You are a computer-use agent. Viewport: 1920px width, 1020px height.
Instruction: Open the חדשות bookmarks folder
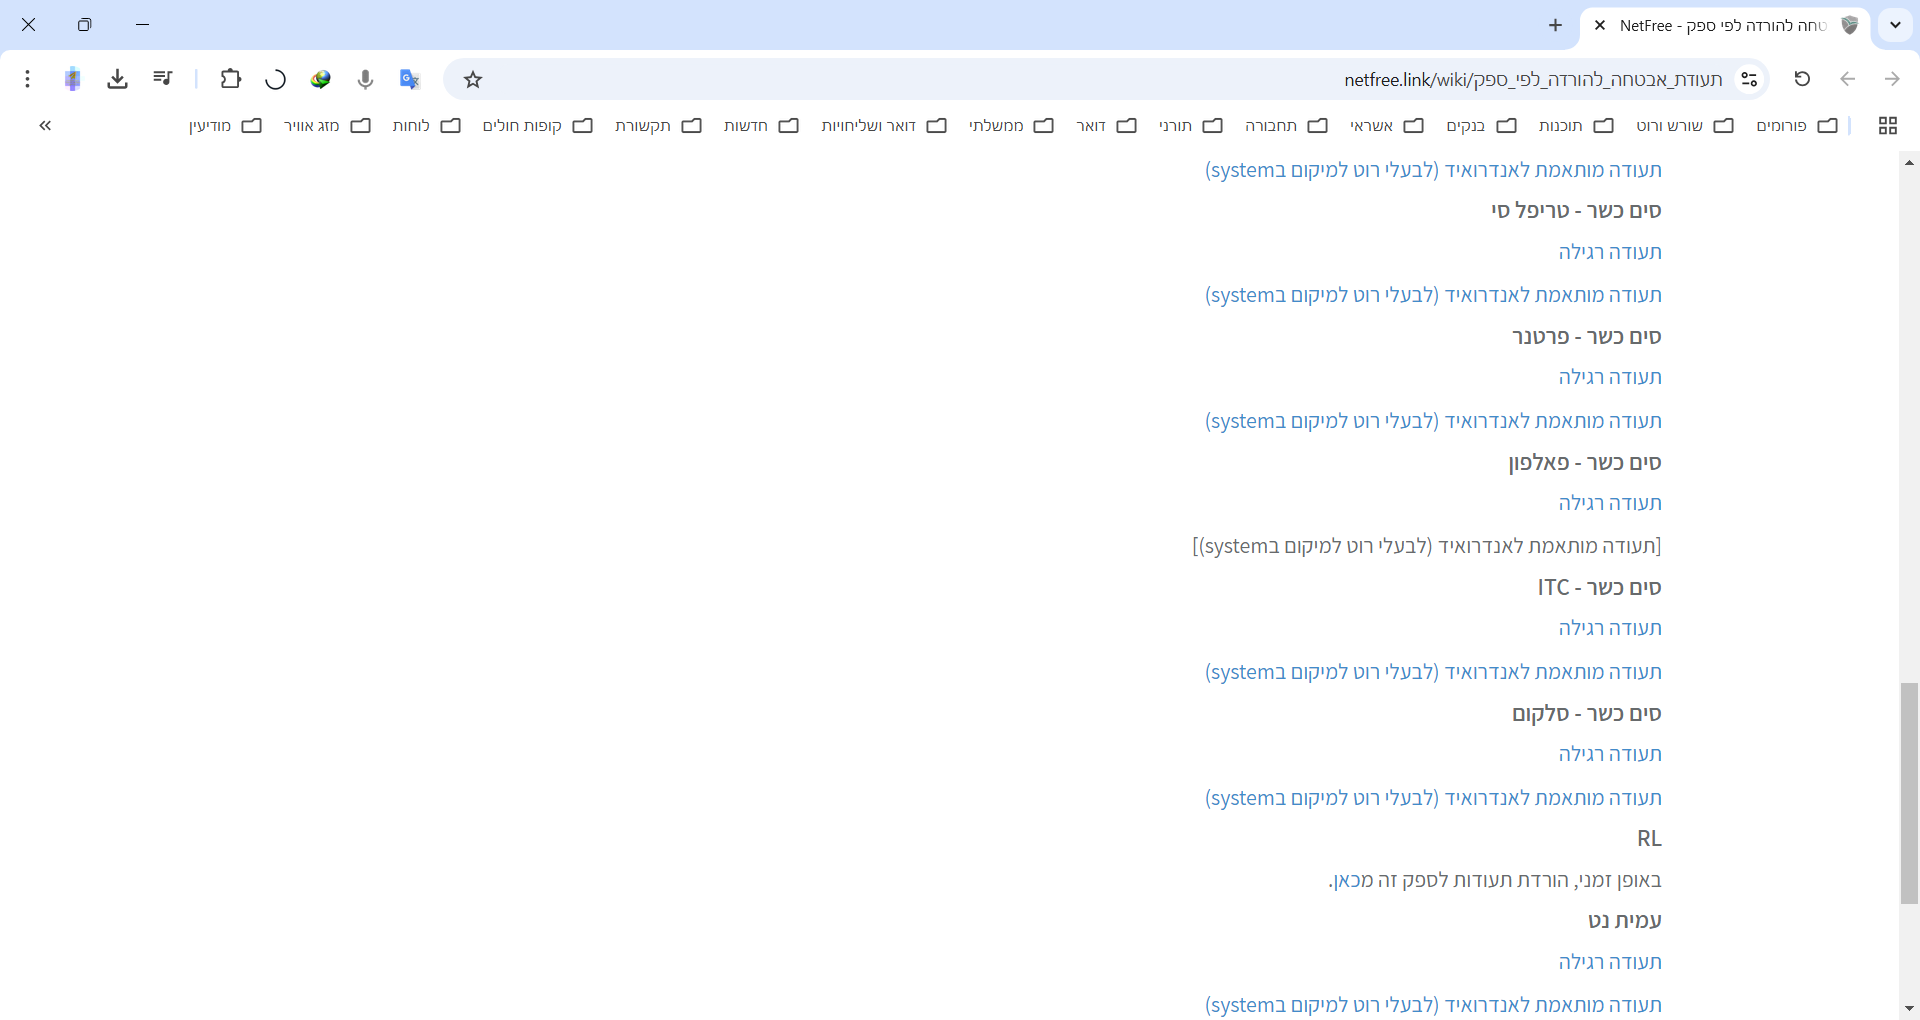point(761,125)
